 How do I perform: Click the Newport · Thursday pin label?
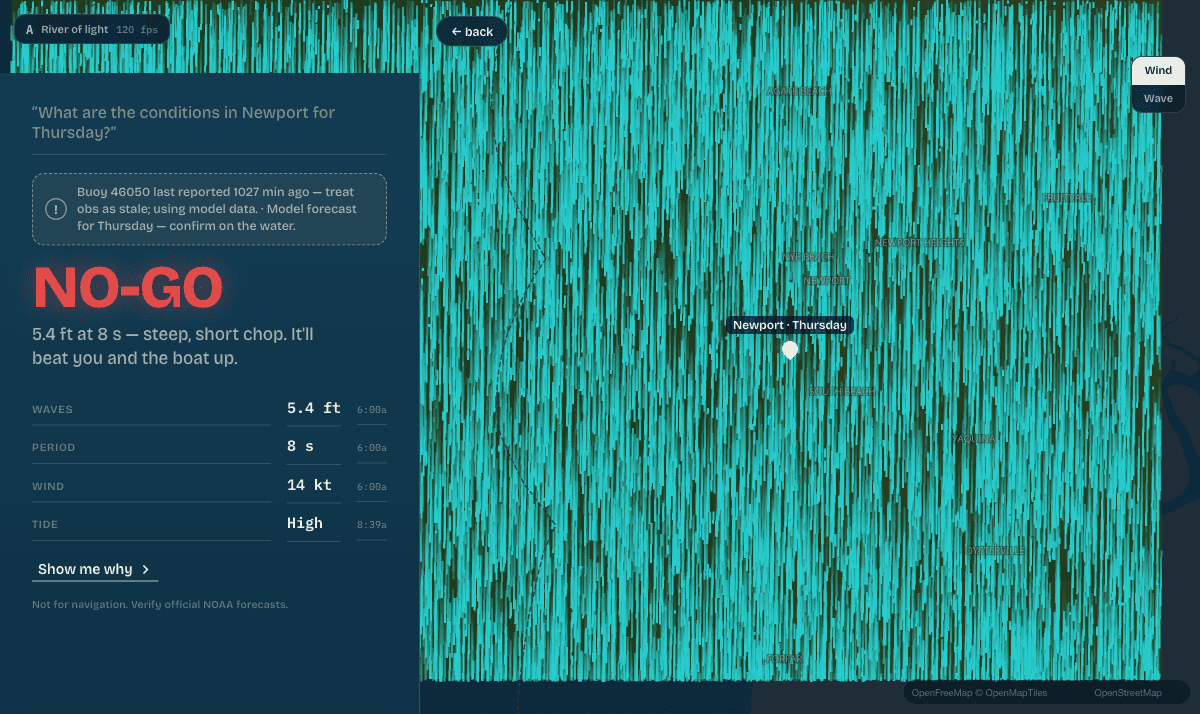coord(790,325)
